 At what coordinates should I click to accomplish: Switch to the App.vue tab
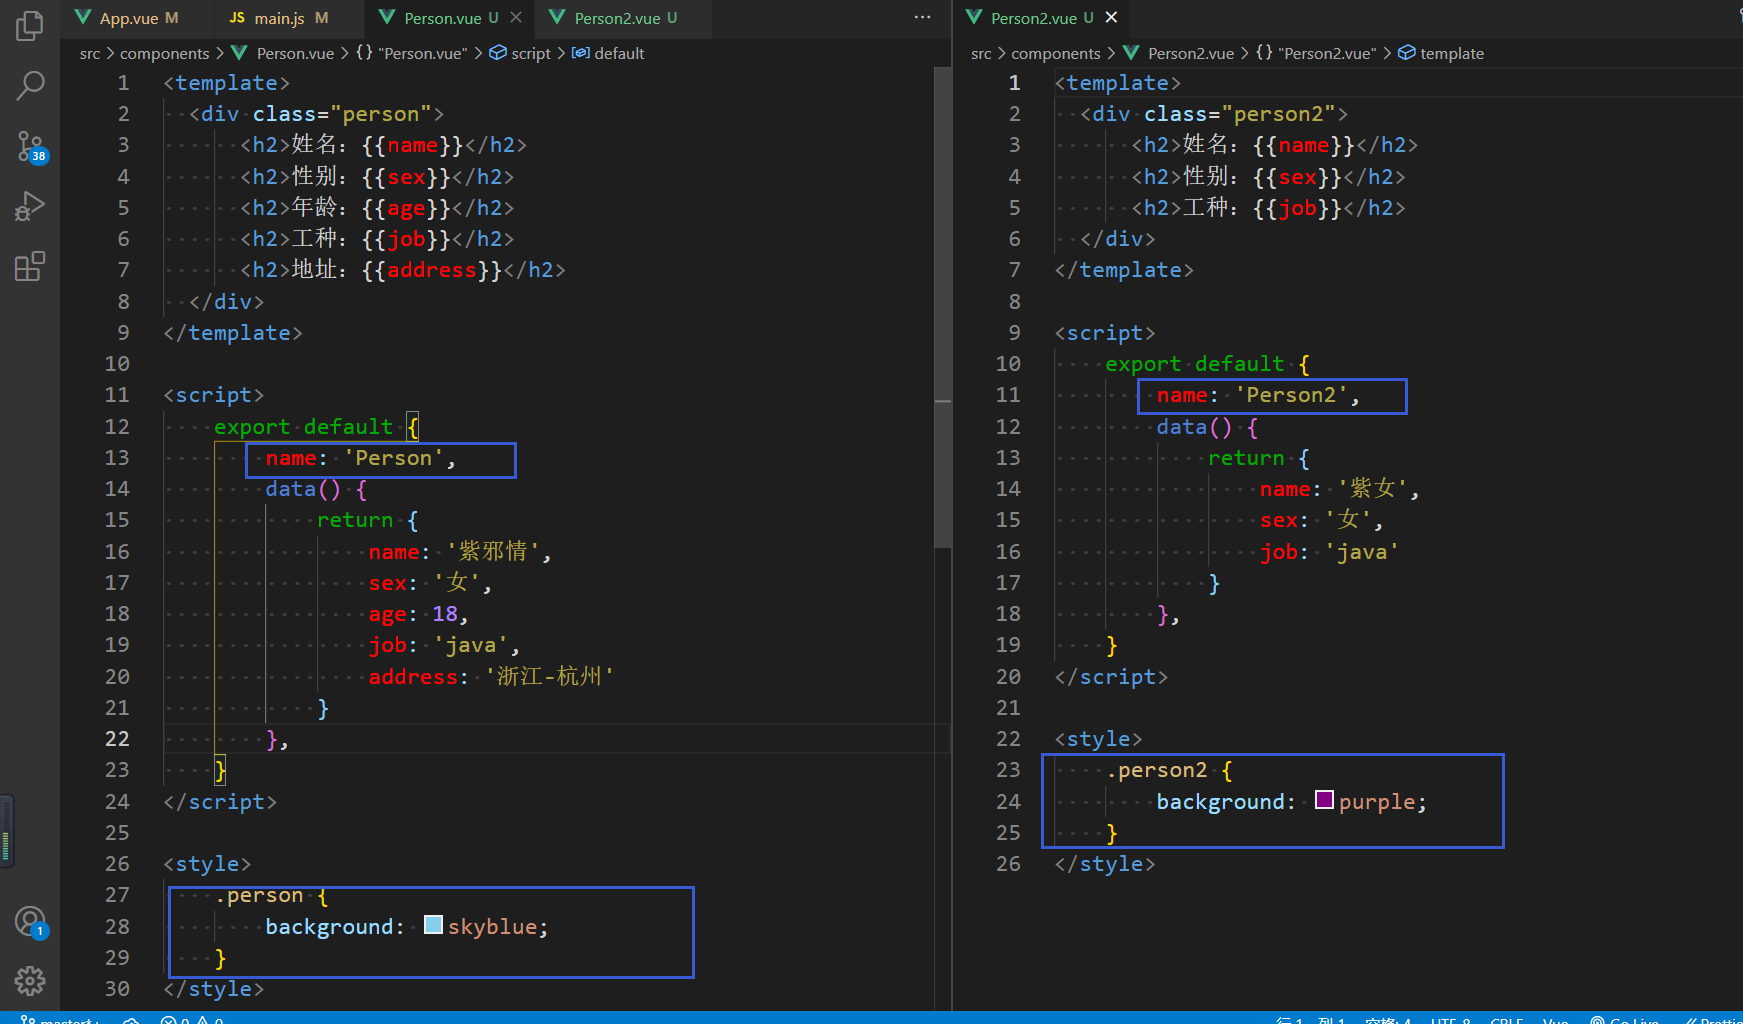(x=138, y=18)
